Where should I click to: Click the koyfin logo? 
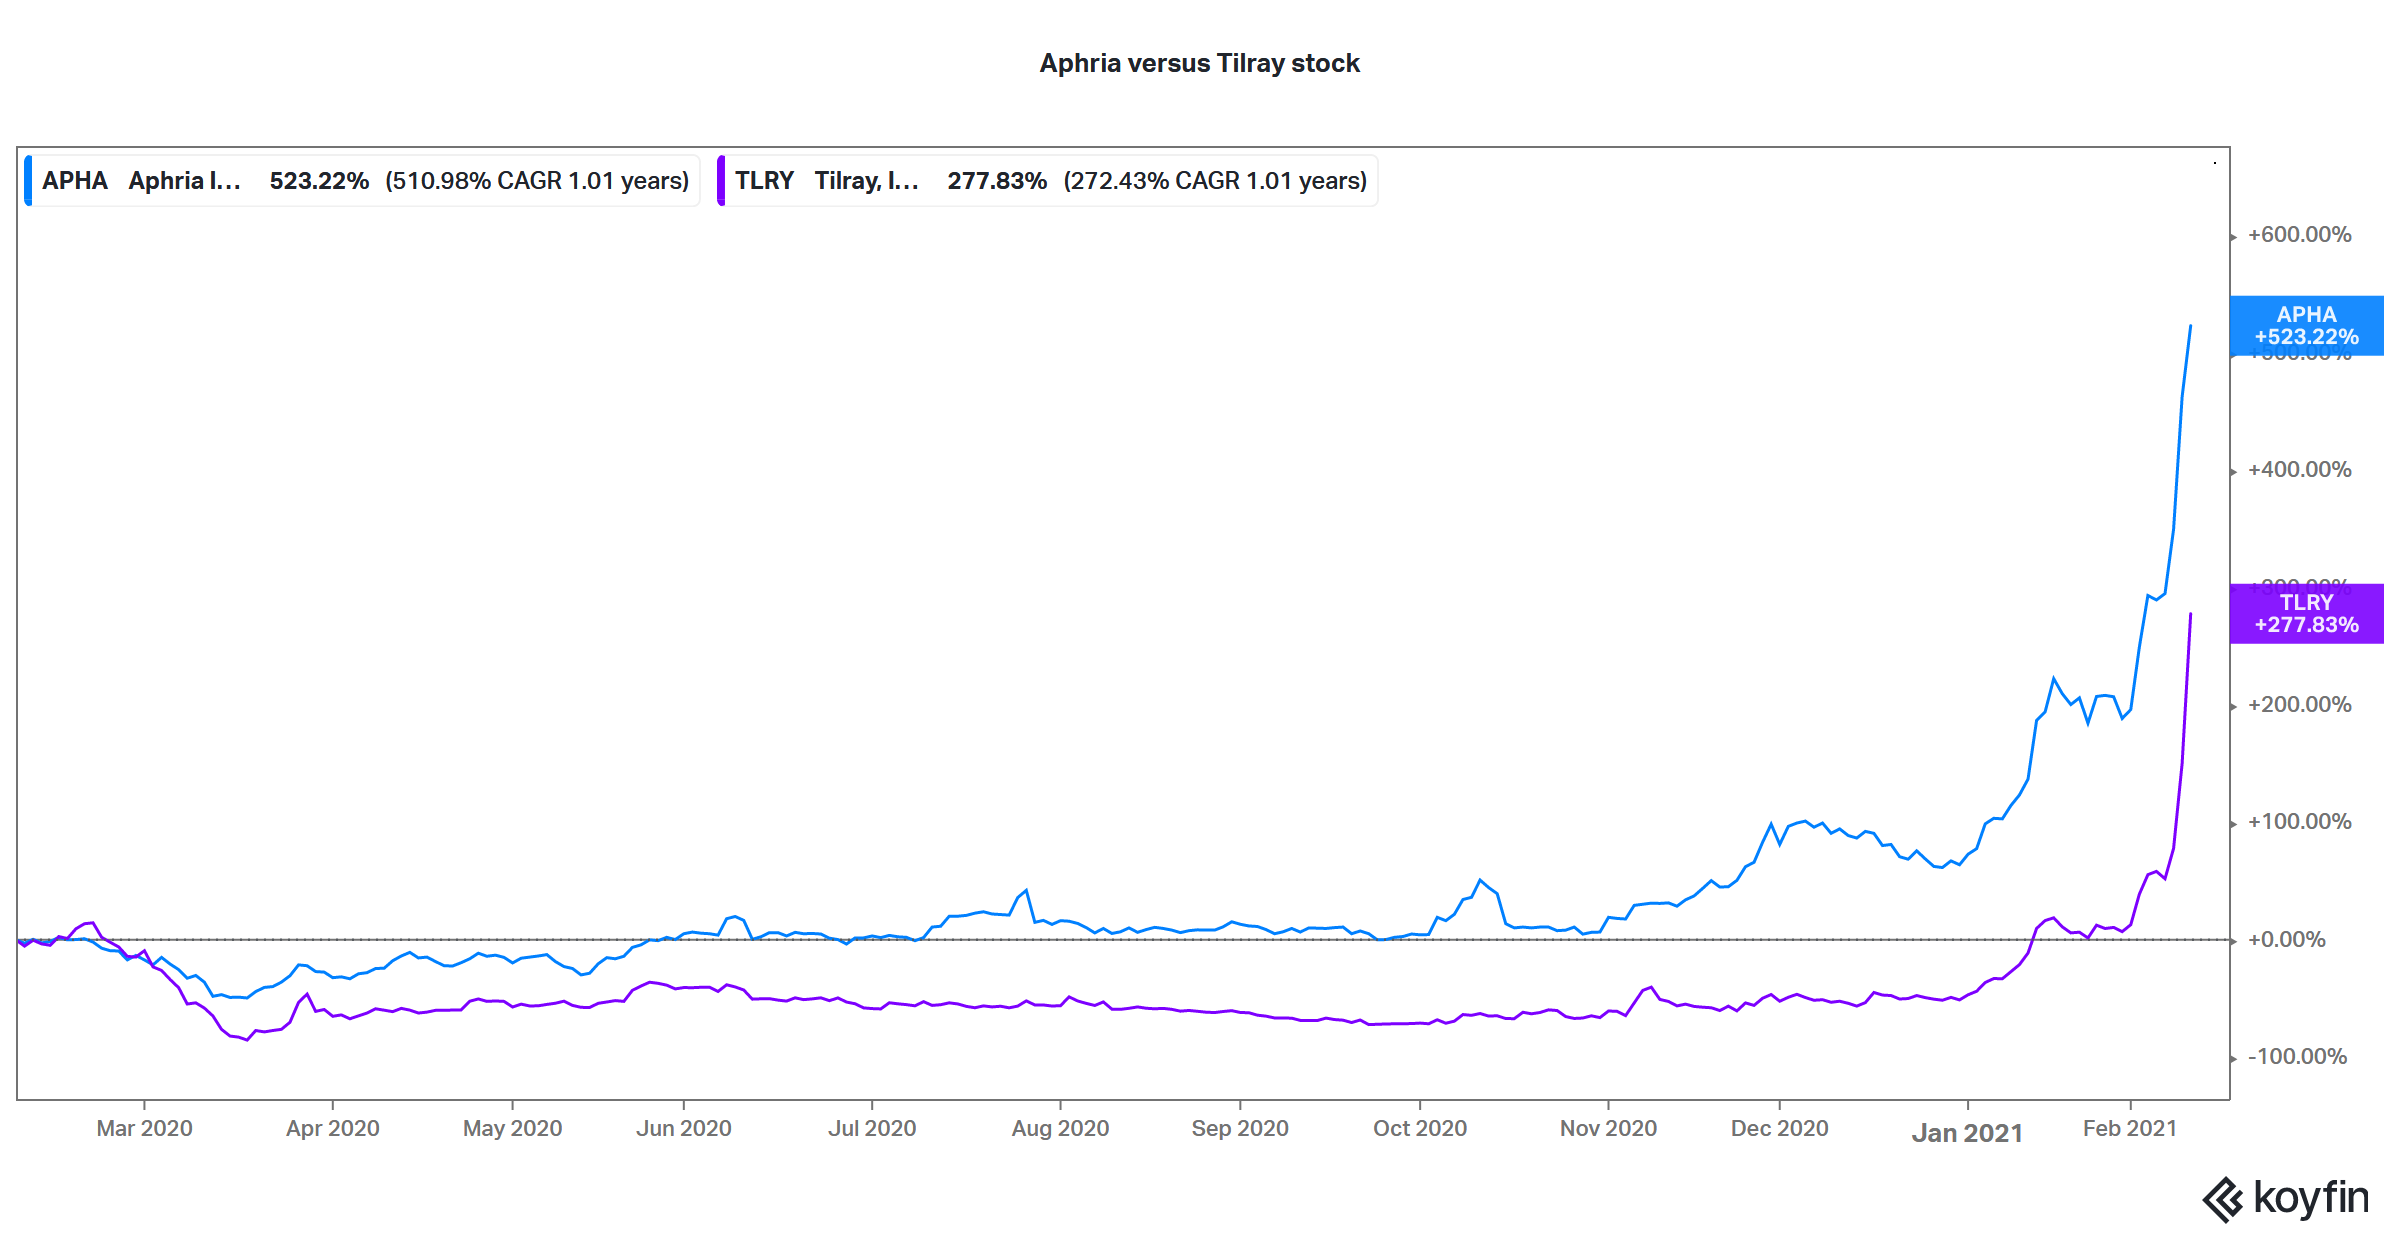tap(2285, 1198)
